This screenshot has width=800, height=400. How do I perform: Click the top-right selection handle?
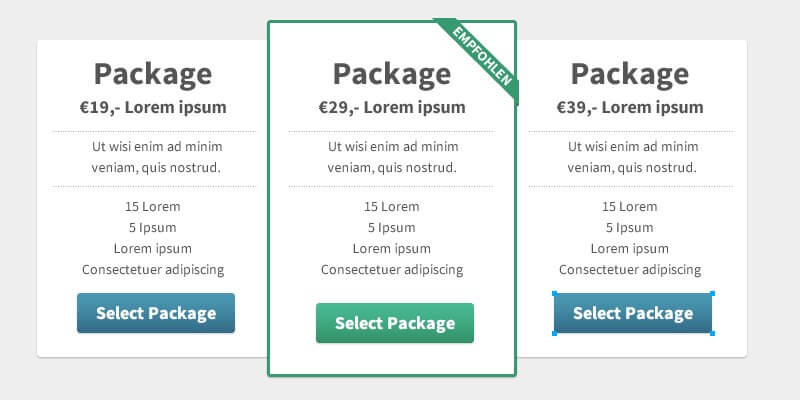[712, 293]
